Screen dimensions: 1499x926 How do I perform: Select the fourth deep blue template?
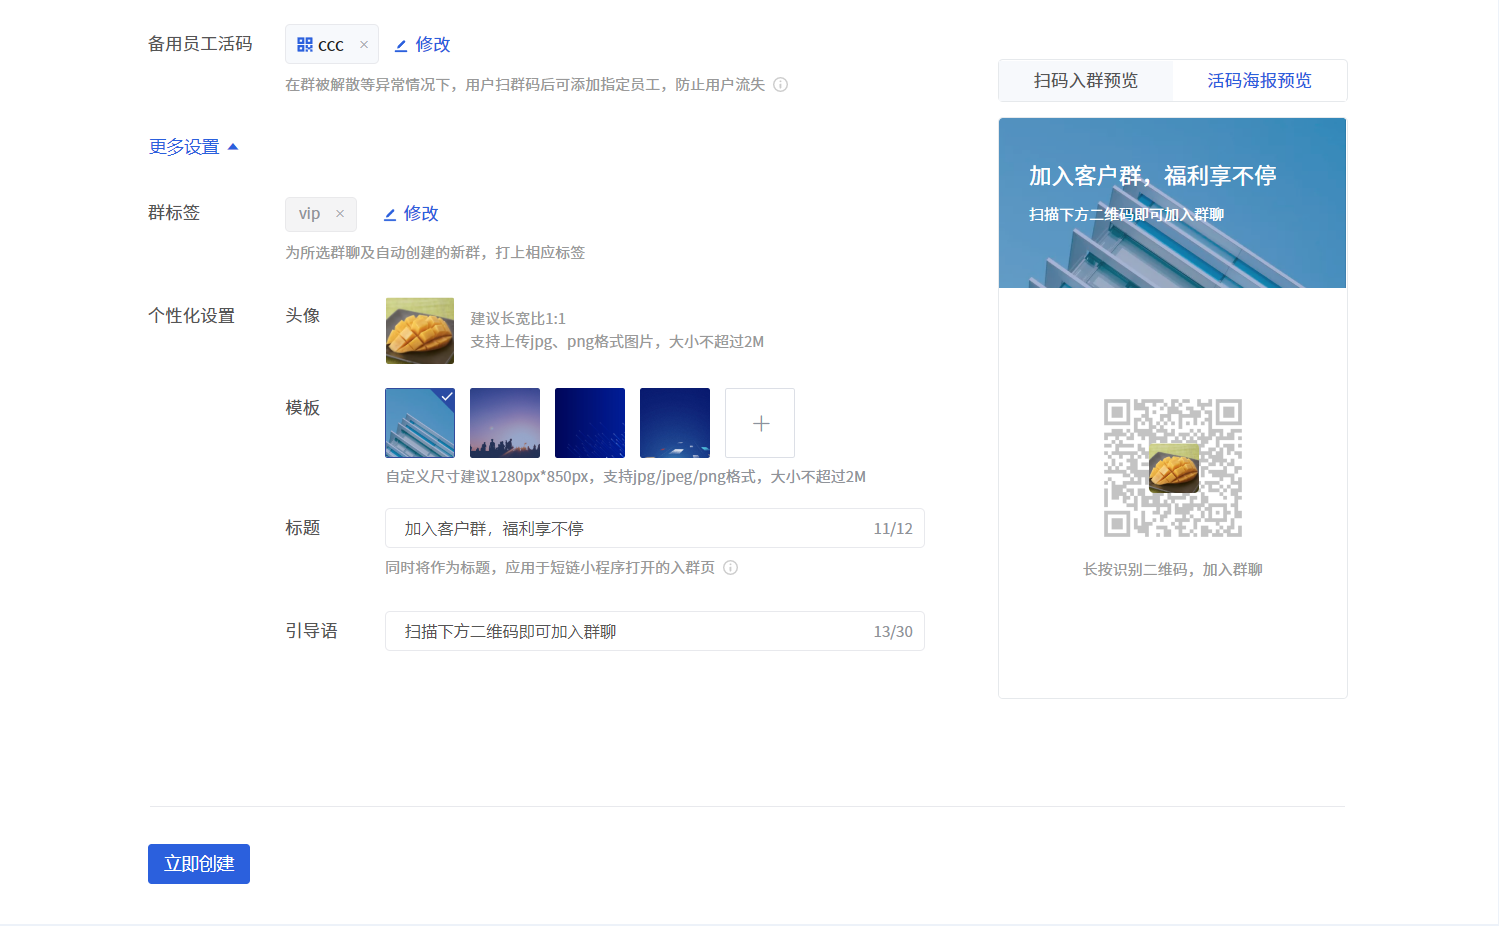coord(675,423)
